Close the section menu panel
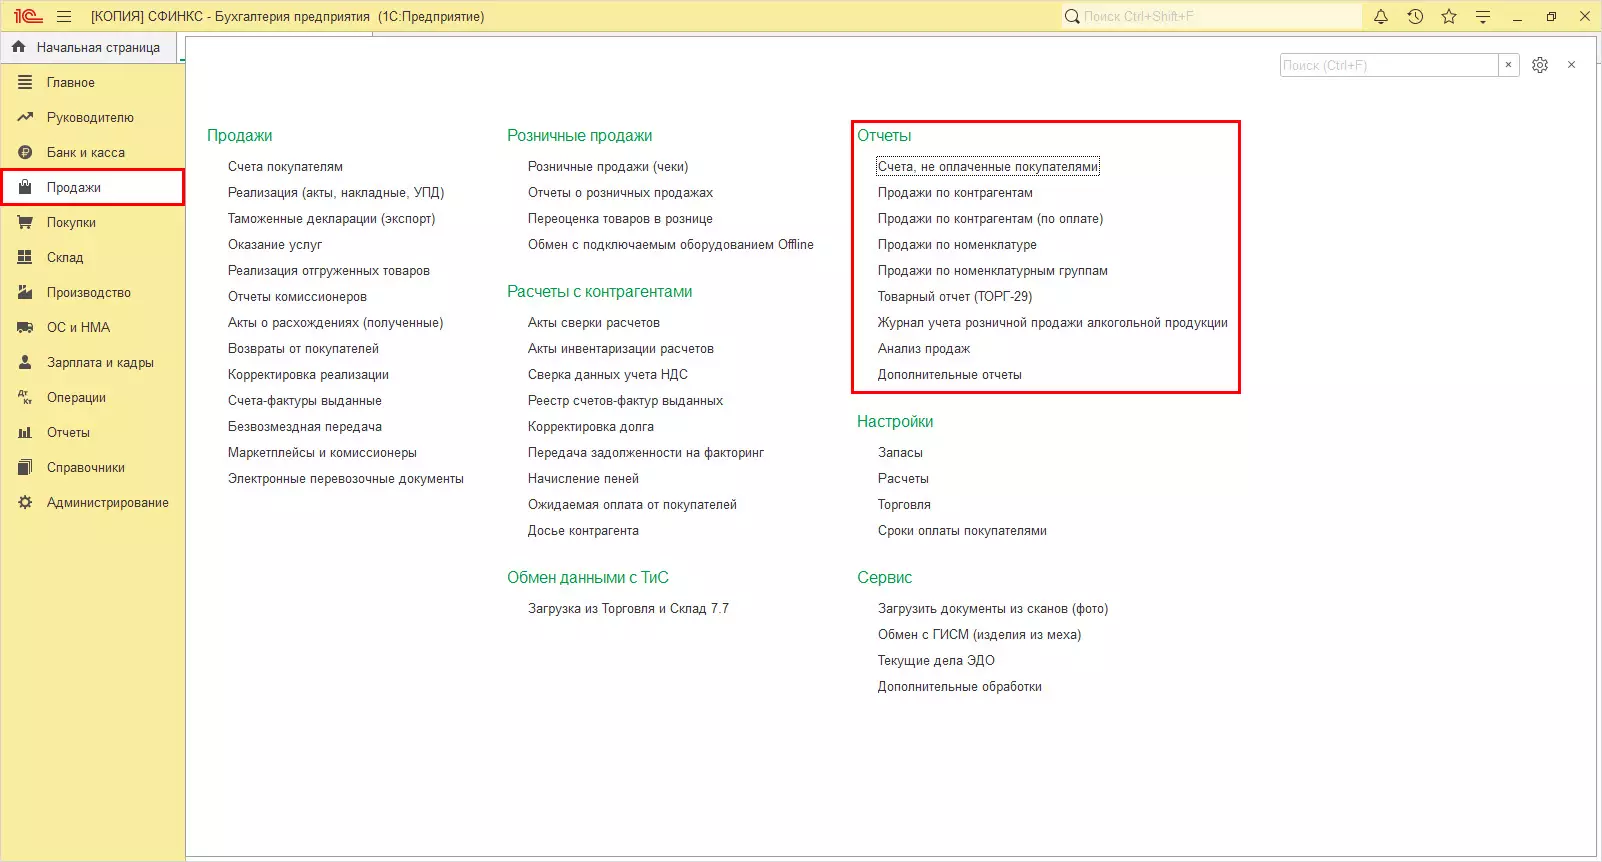Screen dimensions: 1602x862 pyautogui.click(x=1572, y=65)
